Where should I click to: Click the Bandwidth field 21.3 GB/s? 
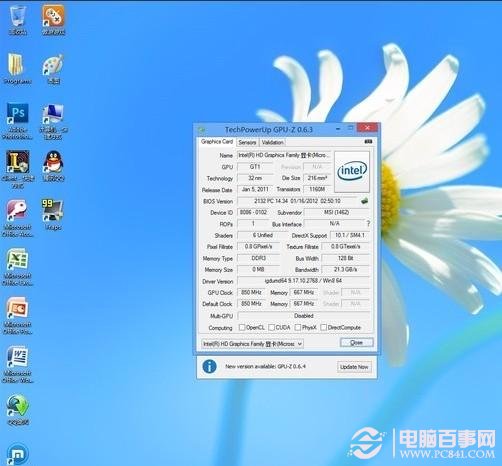point(345,269)
